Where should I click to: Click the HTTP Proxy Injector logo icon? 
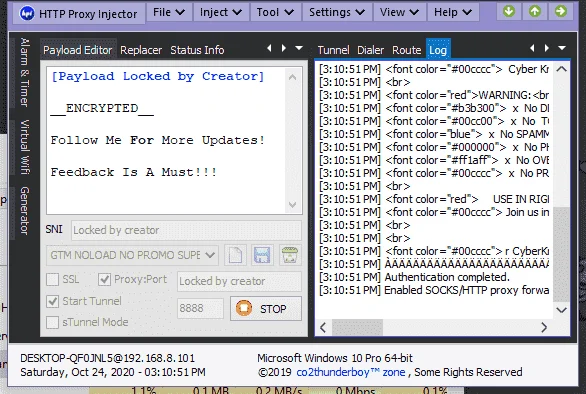(x=27, y=14)
